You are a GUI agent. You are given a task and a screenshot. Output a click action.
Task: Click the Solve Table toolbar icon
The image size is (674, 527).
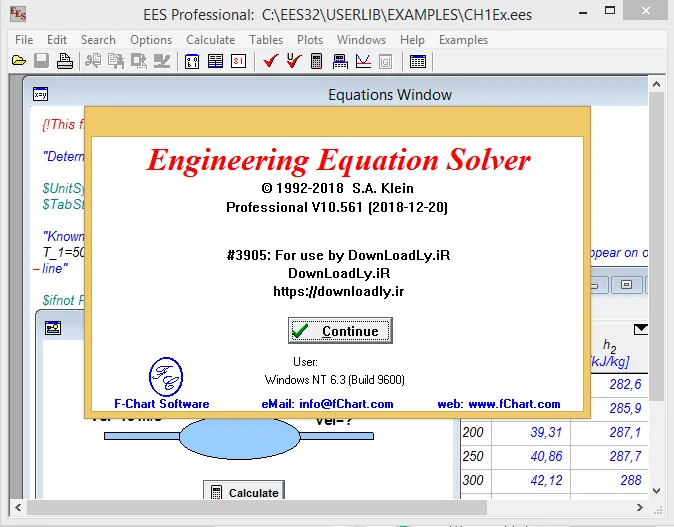click(340, 61)
